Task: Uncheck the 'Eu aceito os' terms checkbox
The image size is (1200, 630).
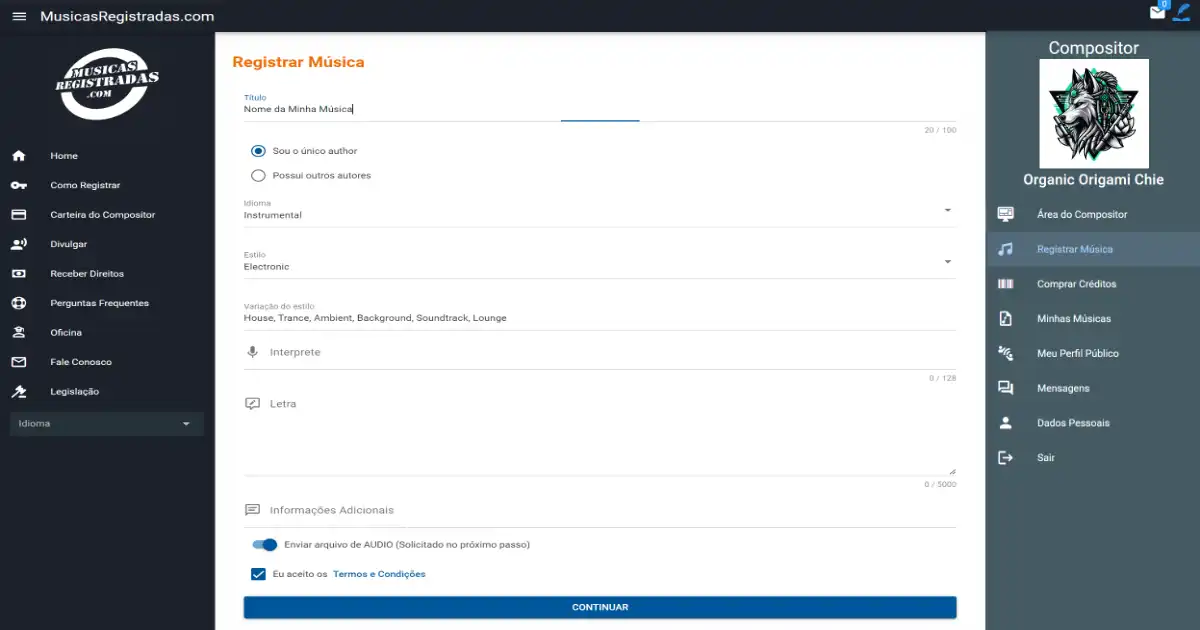Action: point(258,574)
